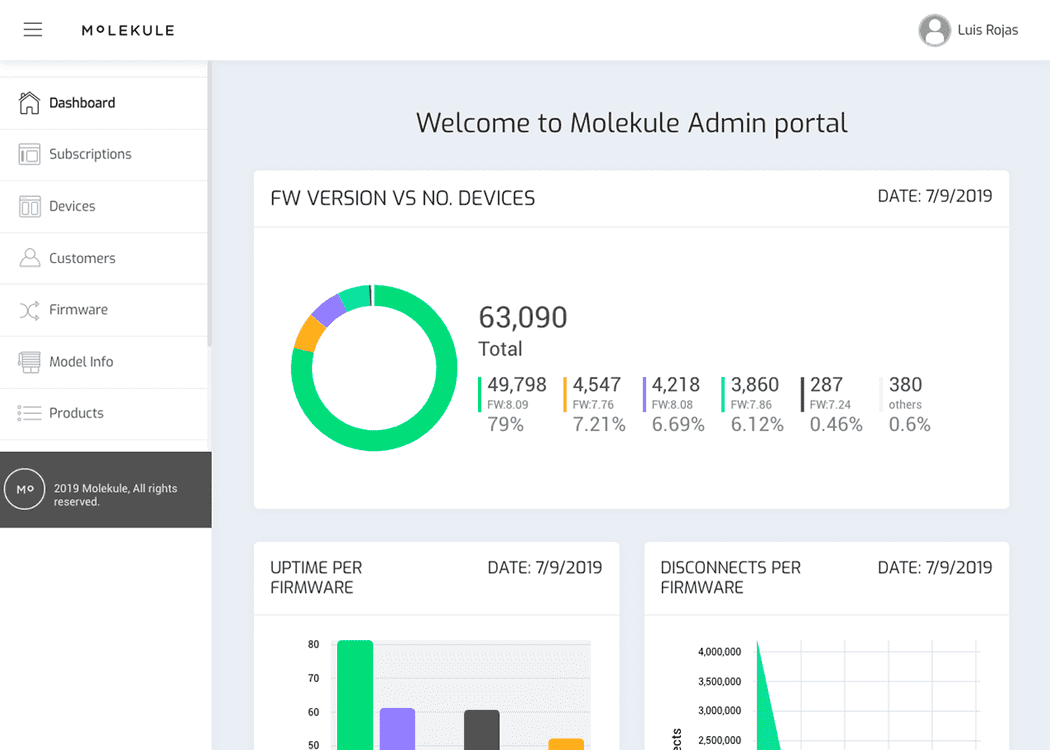The height and width of the screenshot is (750, 1050).
Task: Click the Luis Rojas user name
Action: [x=988, y=30]
